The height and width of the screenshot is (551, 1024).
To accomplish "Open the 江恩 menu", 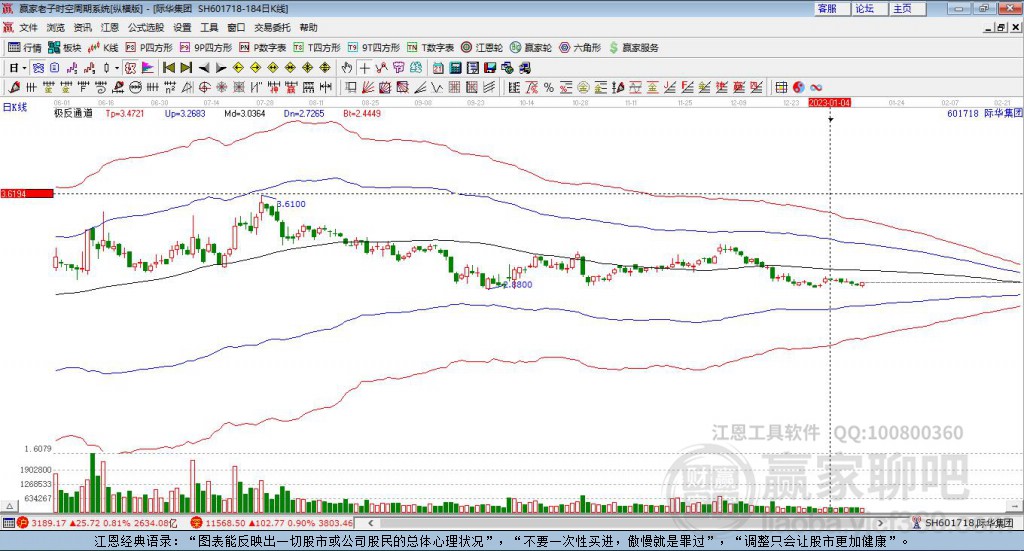I will tap(110, 27).
